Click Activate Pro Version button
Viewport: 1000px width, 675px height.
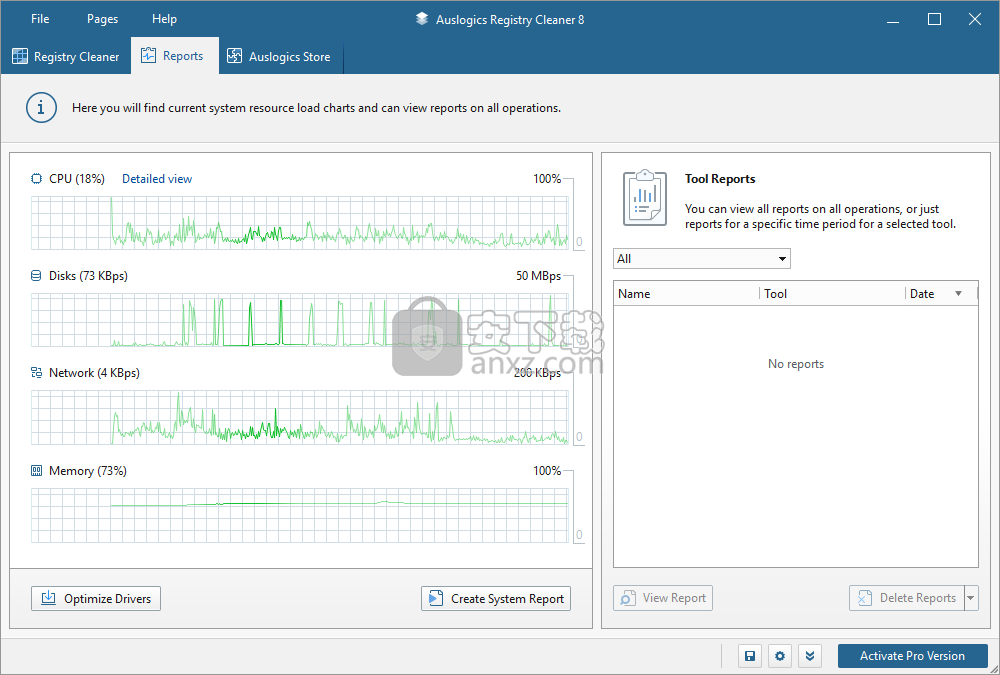pos(913,656)
